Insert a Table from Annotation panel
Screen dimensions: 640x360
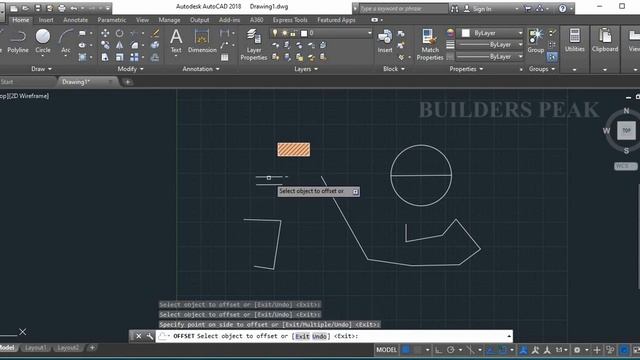pyautogui.click(x=224, y=58)
